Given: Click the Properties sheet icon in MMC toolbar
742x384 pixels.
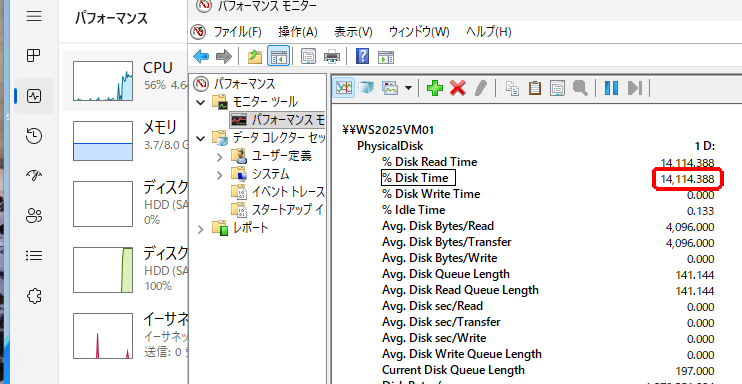Looking at the screenshot, I should [309, 57].
